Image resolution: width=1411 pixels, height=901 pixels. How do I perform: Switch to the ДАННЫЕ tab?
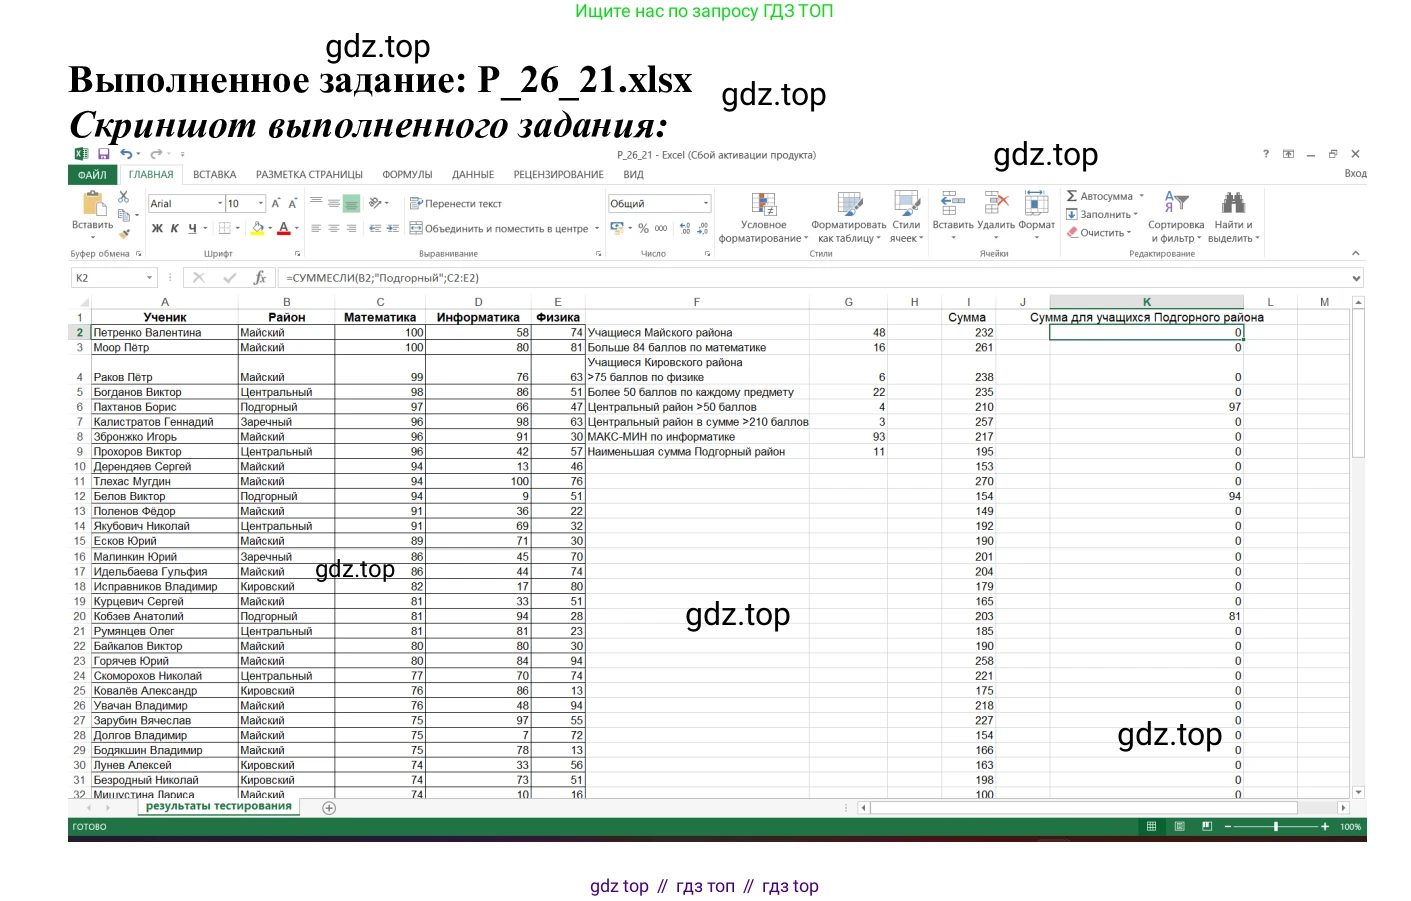[x=473, y=175]
